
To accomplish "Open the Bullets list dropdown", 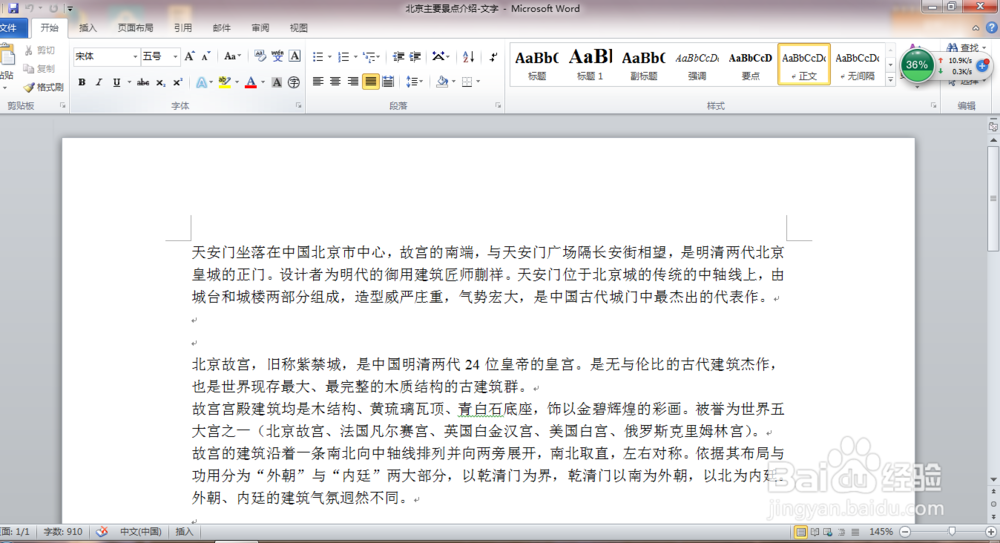I will click(330, 57).
